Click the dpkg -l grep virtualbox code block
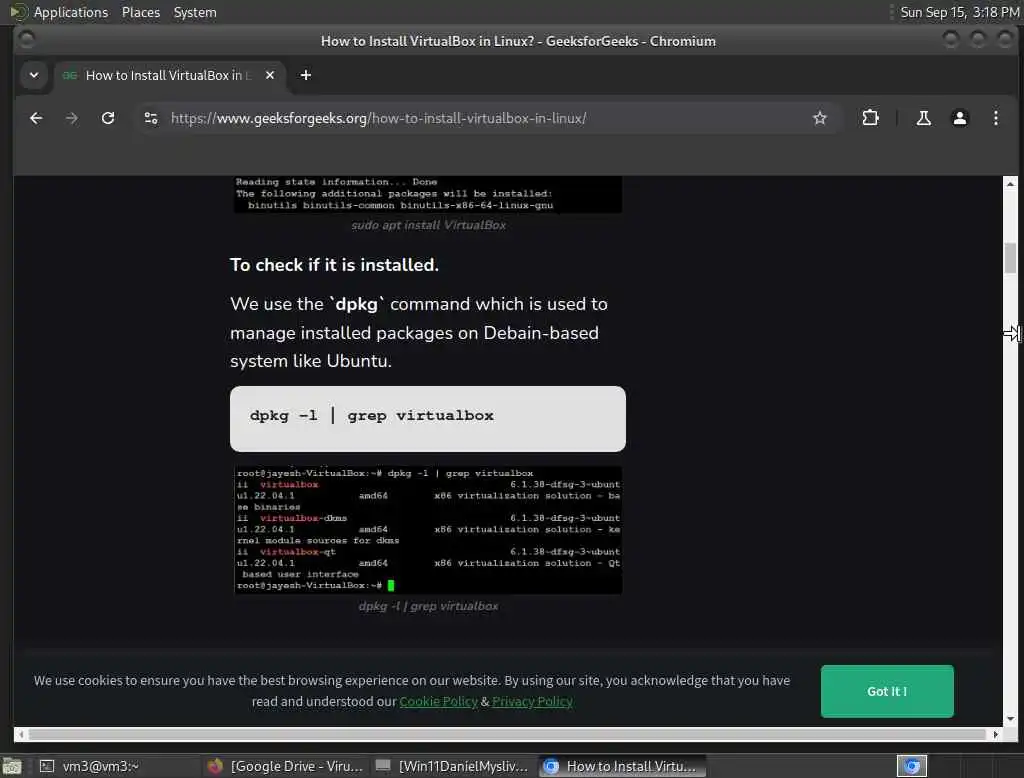1024x778 pixels. [x=428, y=419]
